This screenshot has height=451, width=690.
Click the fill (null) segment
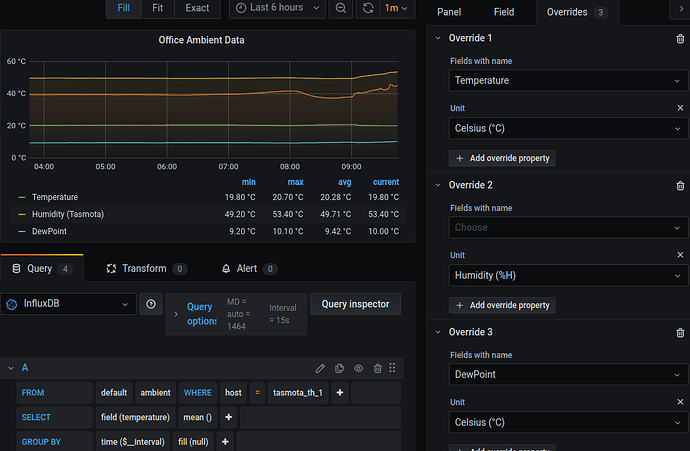coord(193,441)
